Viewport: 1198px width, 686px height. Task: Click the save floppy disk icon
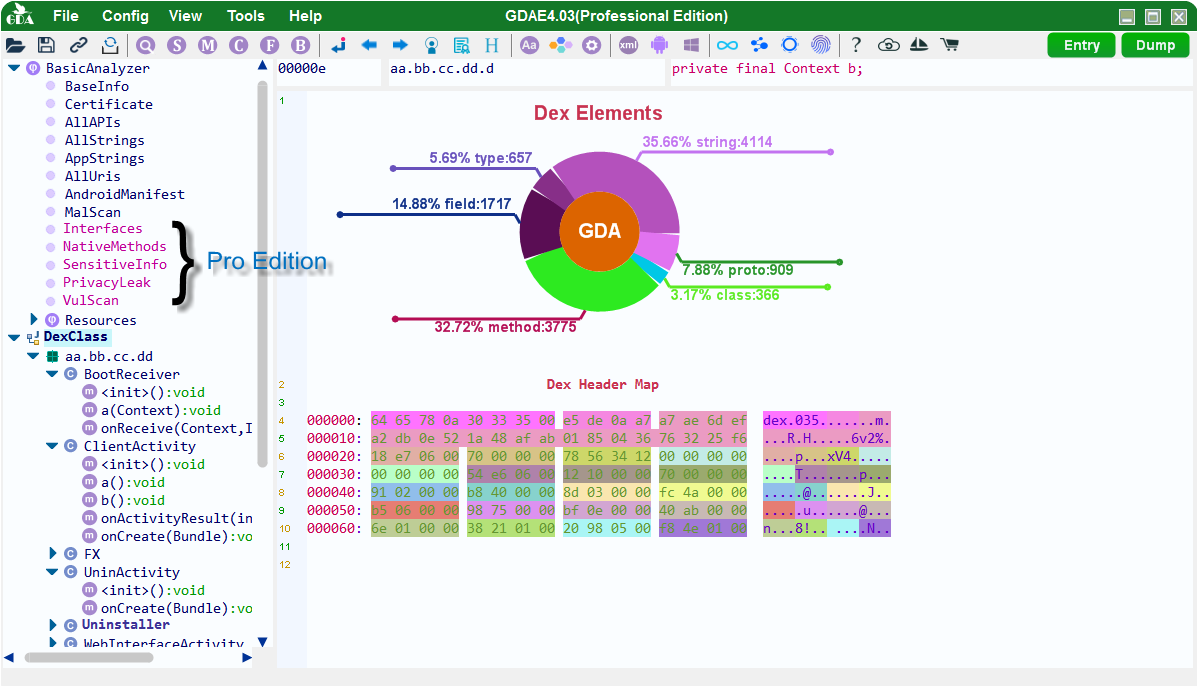point(47,45)
